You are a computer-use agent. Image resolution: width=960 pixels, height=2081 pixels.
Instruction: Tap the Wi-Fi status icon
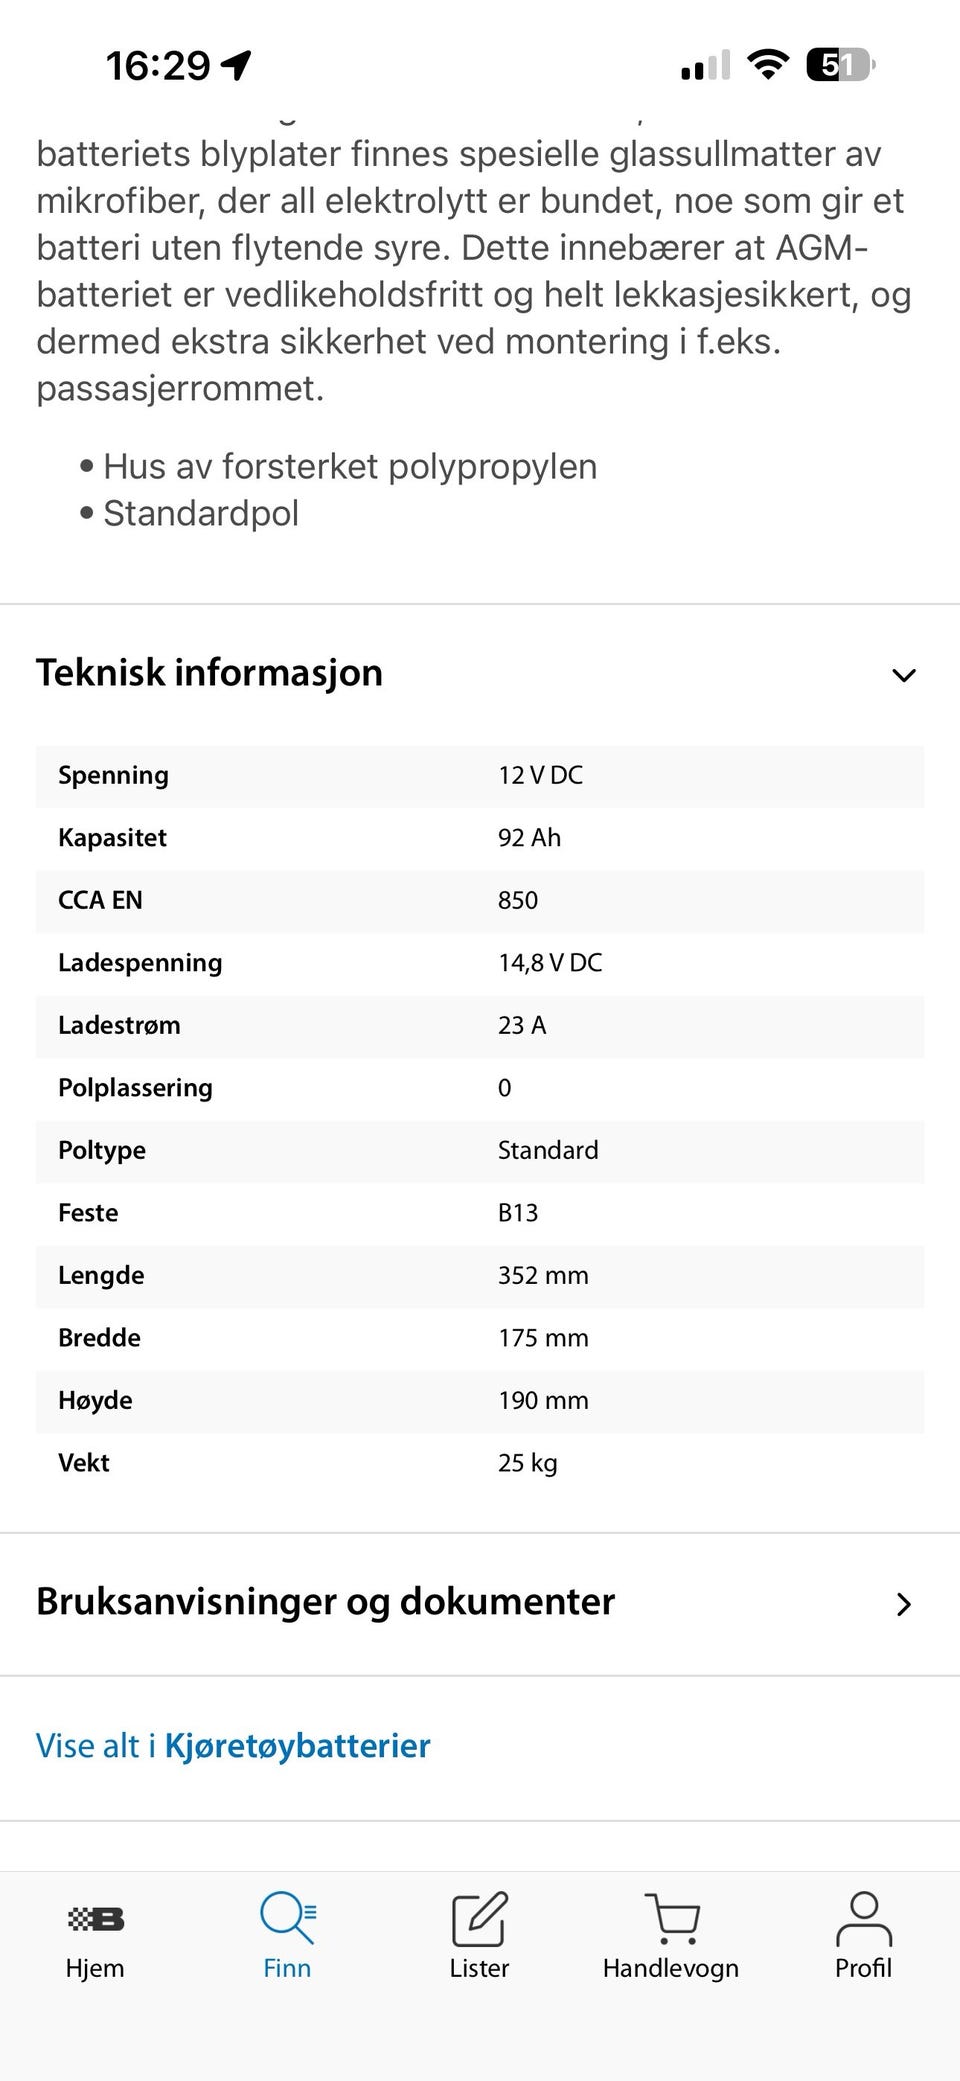767,65
